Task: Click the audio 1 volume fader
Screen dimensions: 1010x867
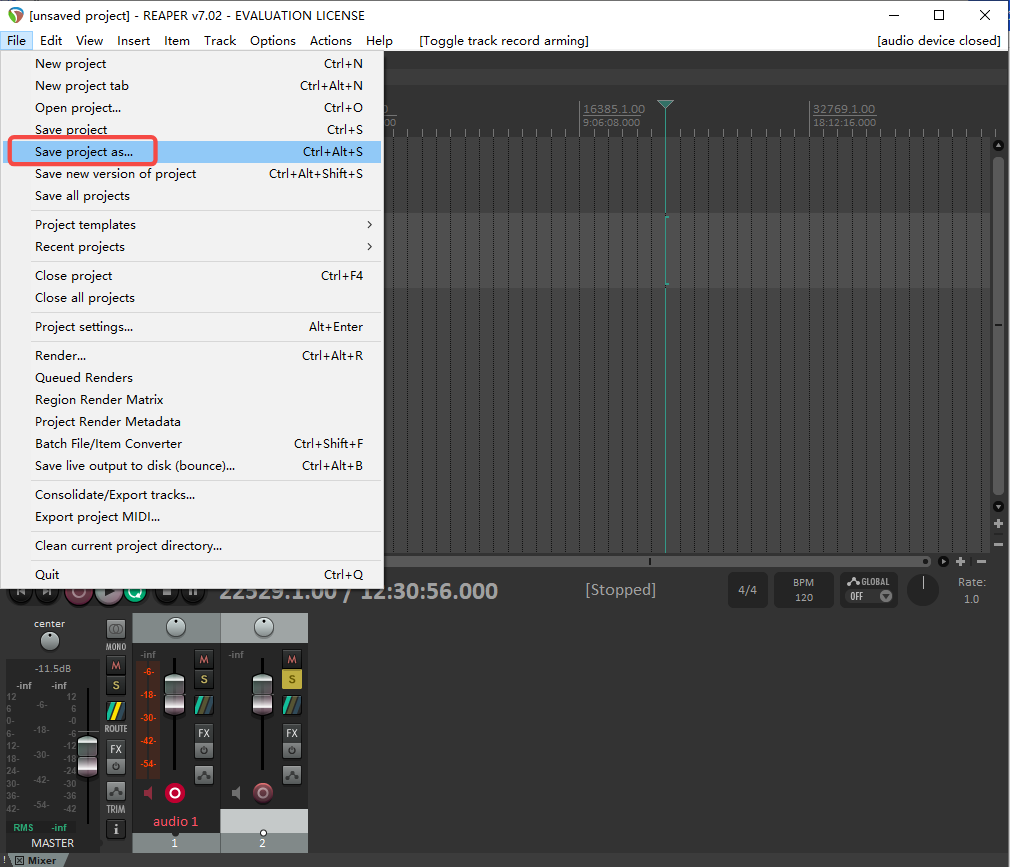Action: pyautogui.click(x=175, y=694)
